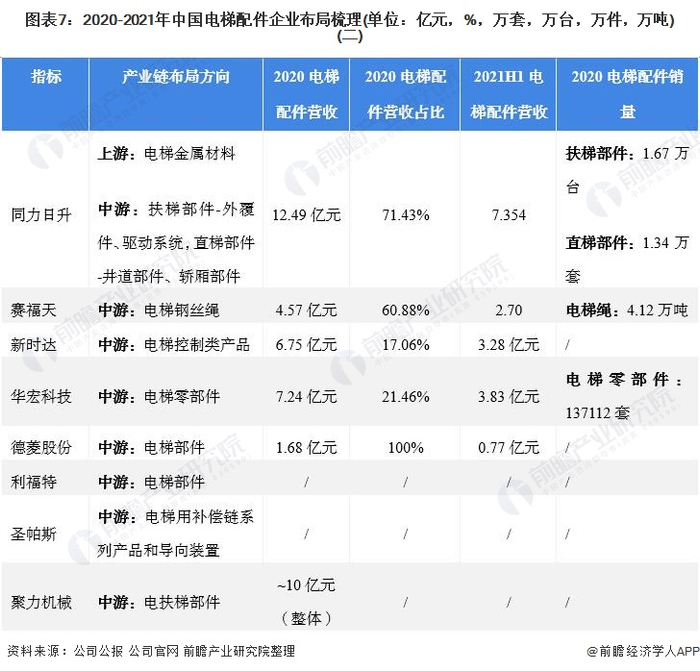Image resolution: width=700 pixels, height=671 pixels.
Task: Click the 7.354 value cell
Action: (508, 215)
